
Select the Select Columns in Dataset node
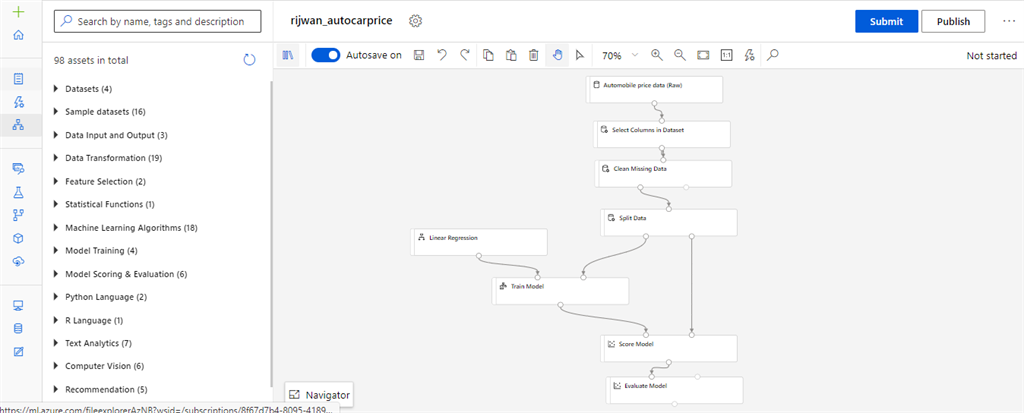pyautogui.click(x=662, y=134)
